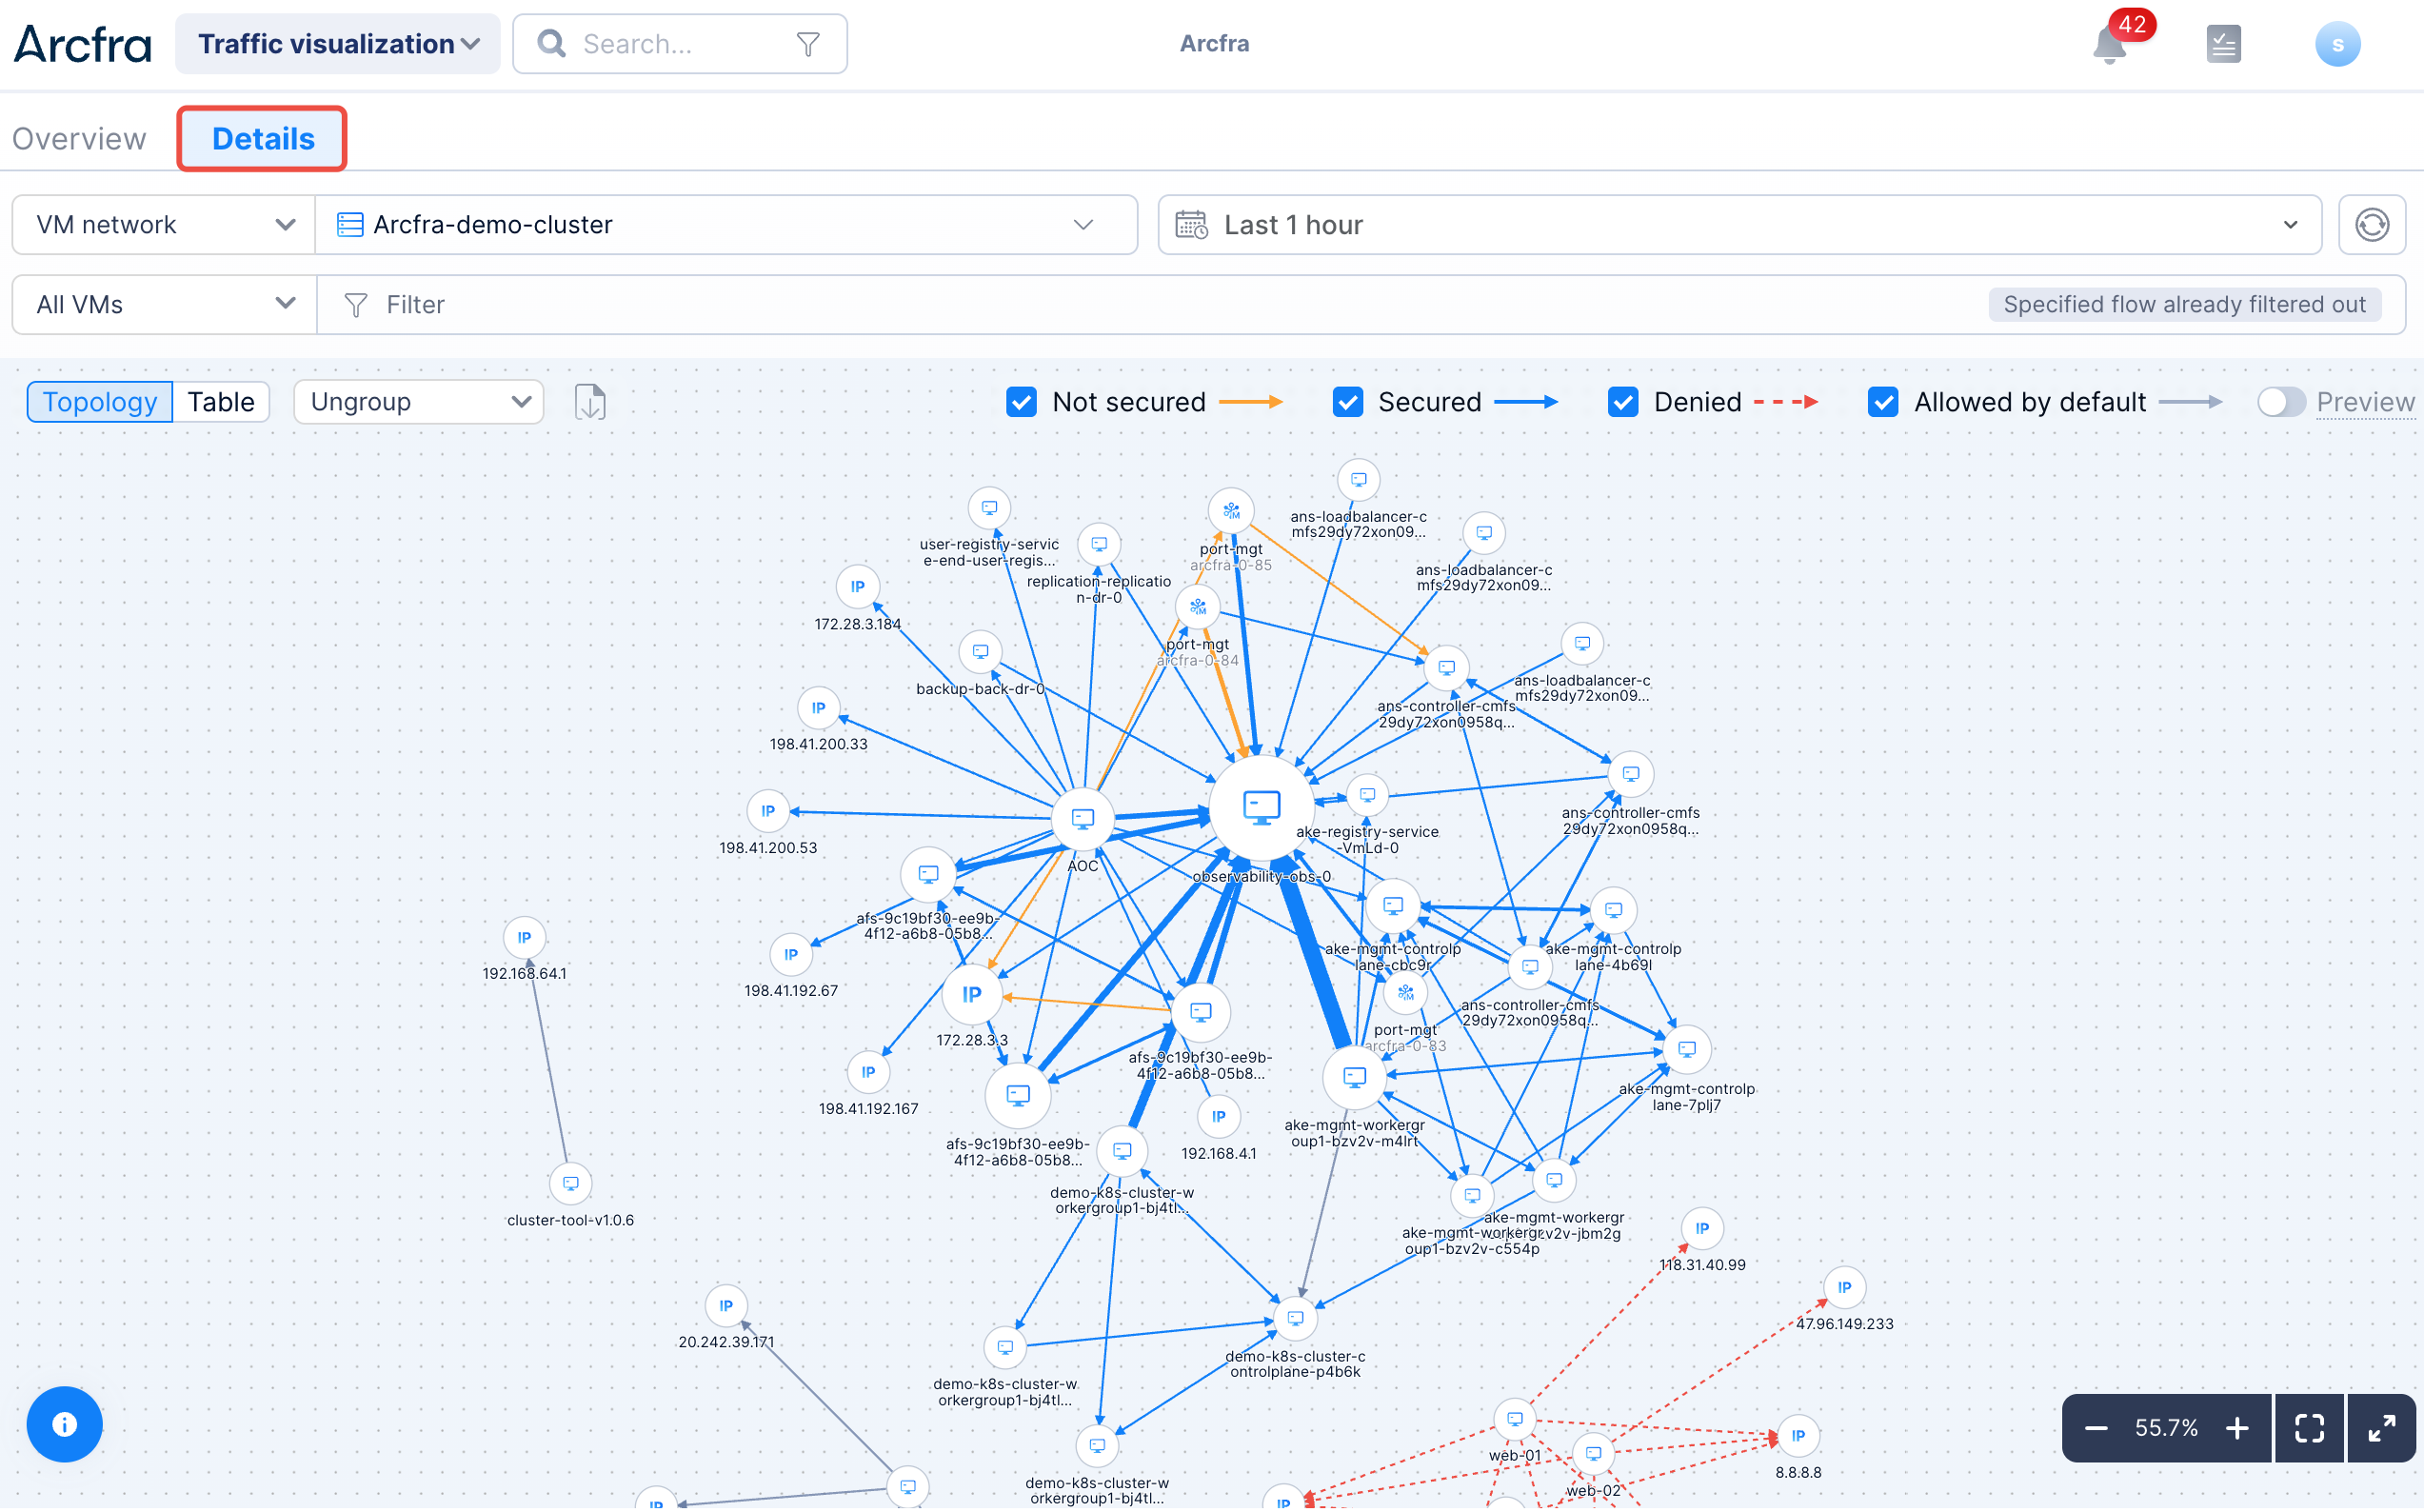
Task: Uncheck the Secured flows checkbox
Action: pos(1347,402)
